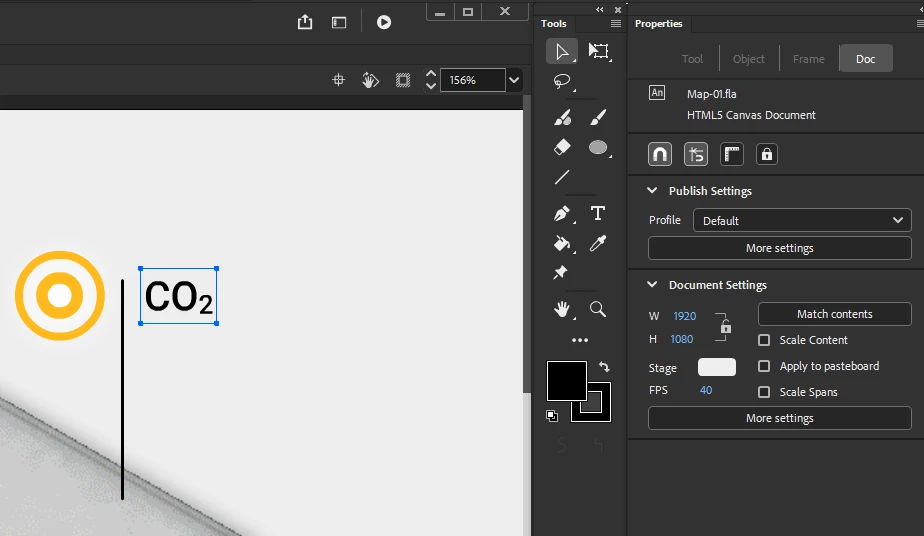Enable the Scale Content checkbox

point(764,340)
